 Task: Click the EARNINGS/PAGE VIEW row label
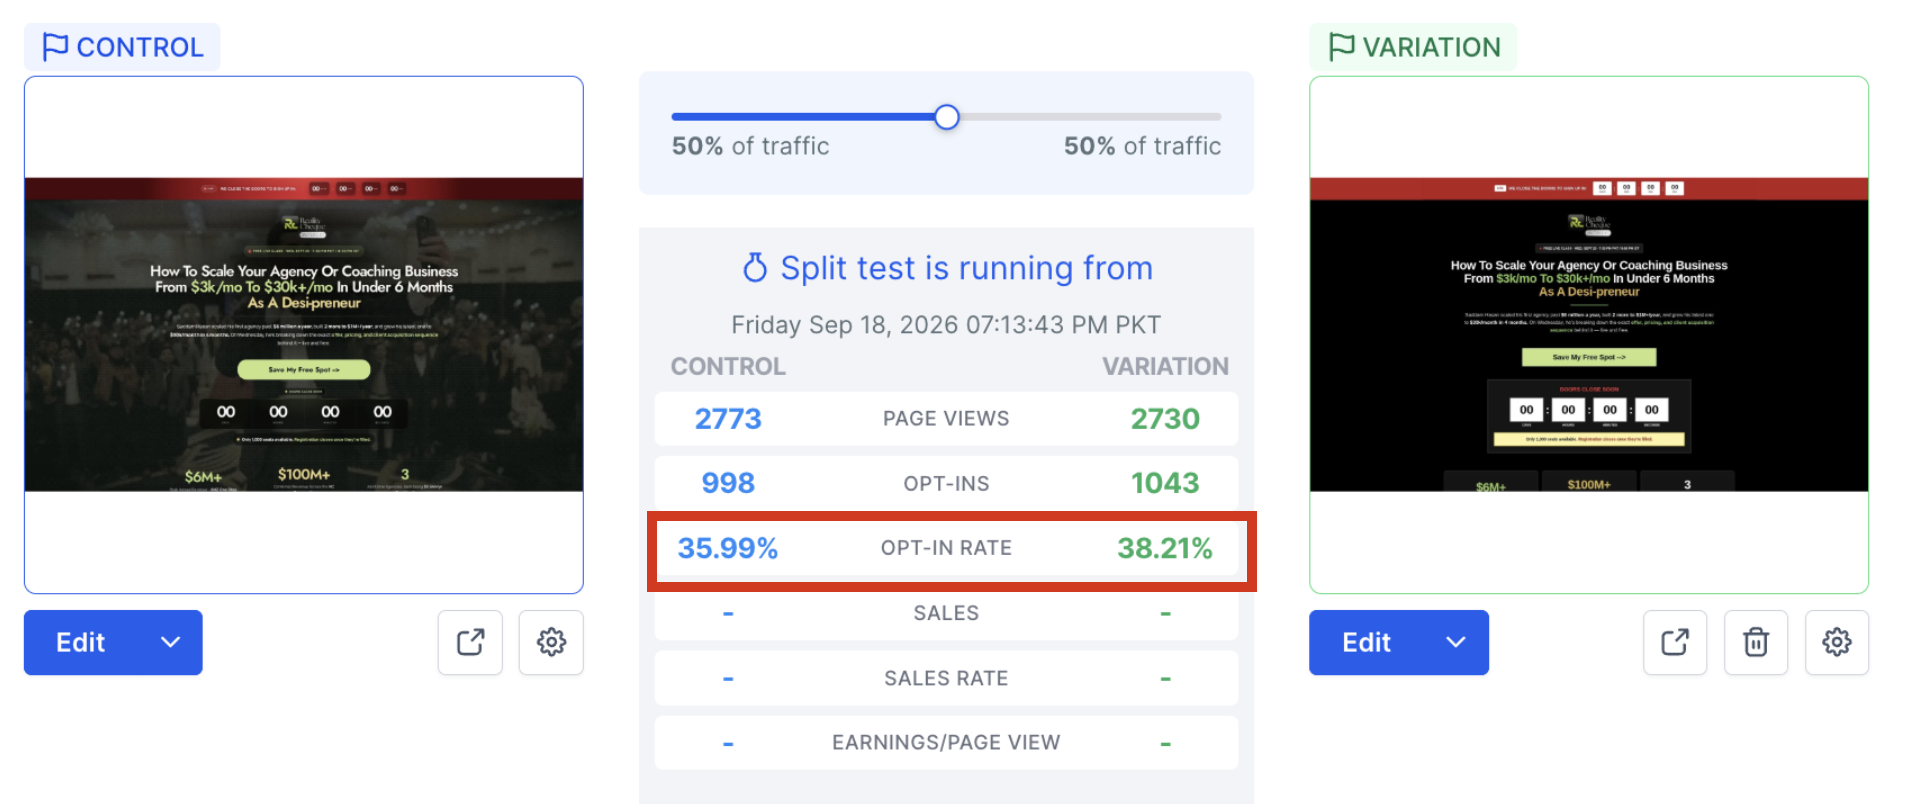click(946, 742)
